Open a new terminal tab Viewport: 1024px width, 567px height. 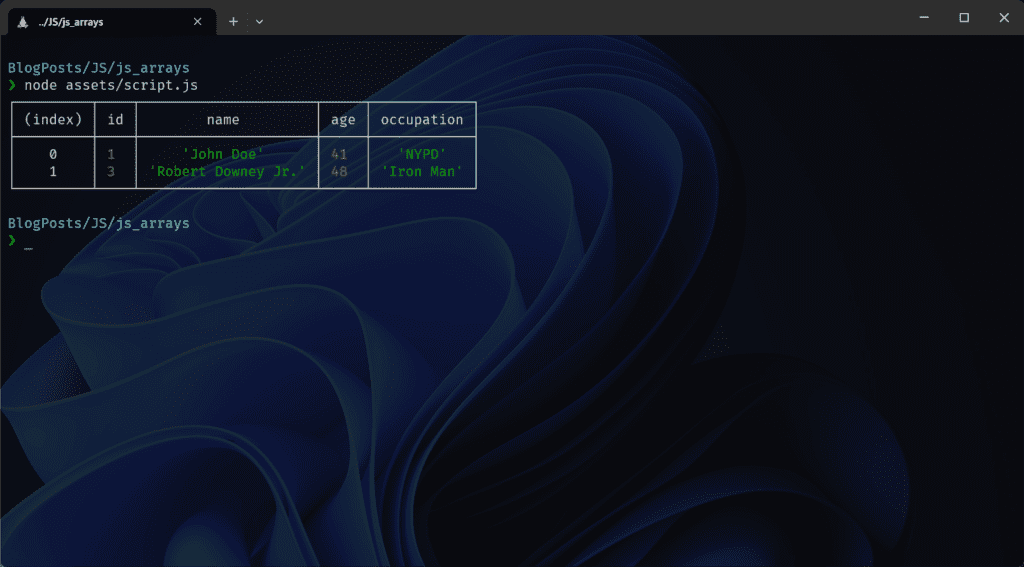coord(233,22)
